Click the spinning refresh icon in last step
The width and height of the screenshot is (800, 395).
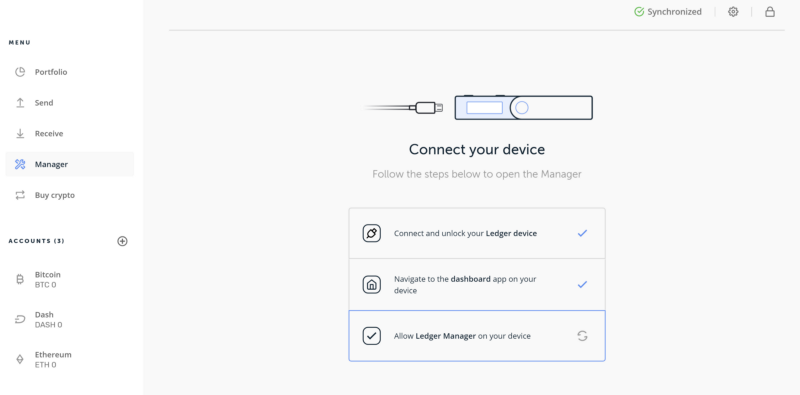point(582,336)
